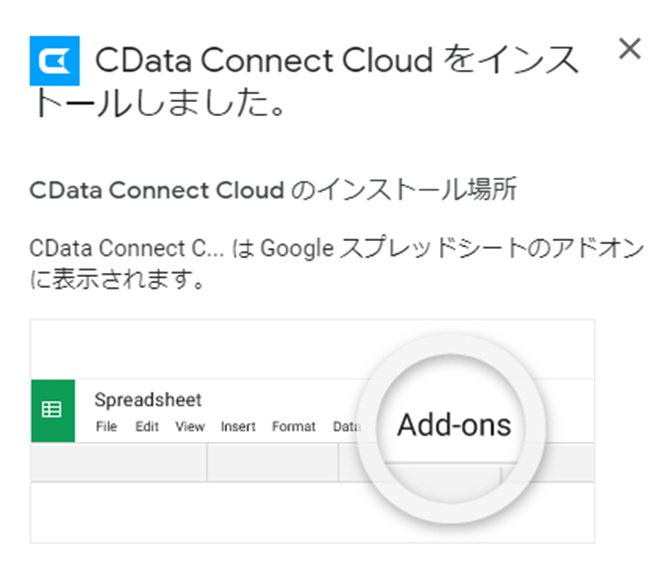Viewport: 669px width, 564px height.
Task: Click the partially hidden Data menu
Action: tap(346, 426)
